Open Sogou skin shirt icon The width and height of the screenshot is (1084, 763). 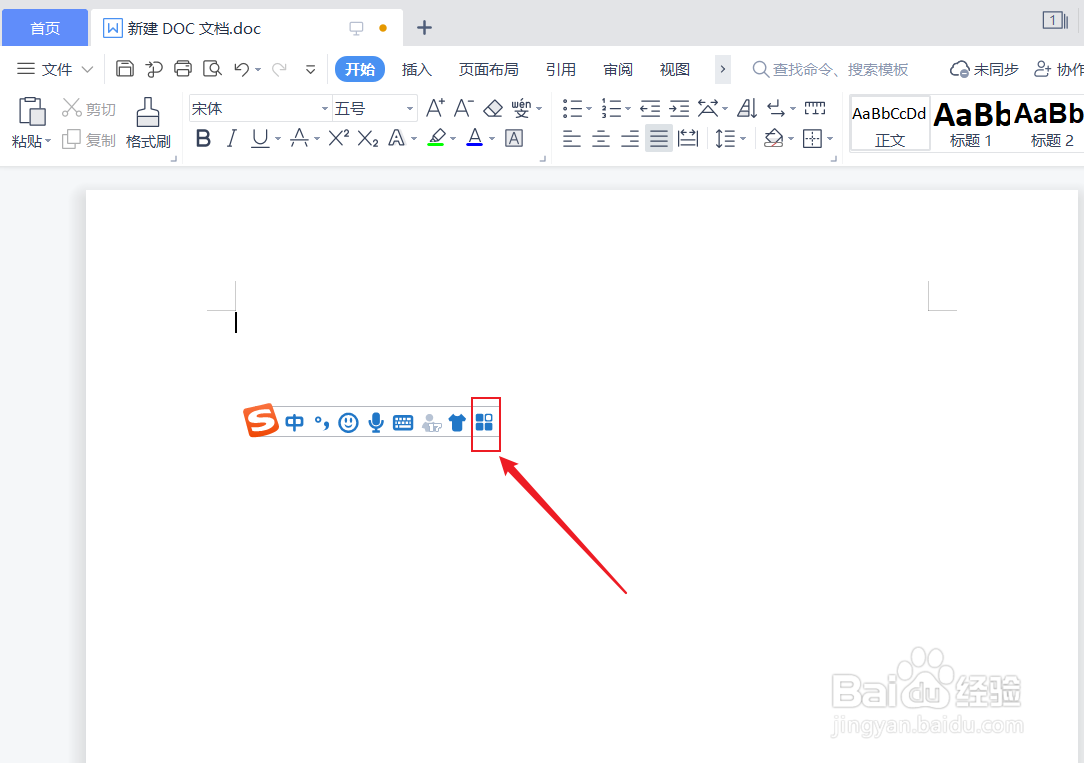(457, 423)
